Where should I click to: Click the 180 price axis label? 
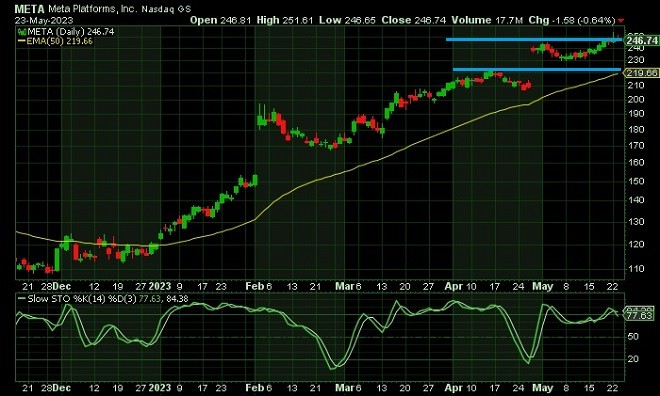[636, 130]
